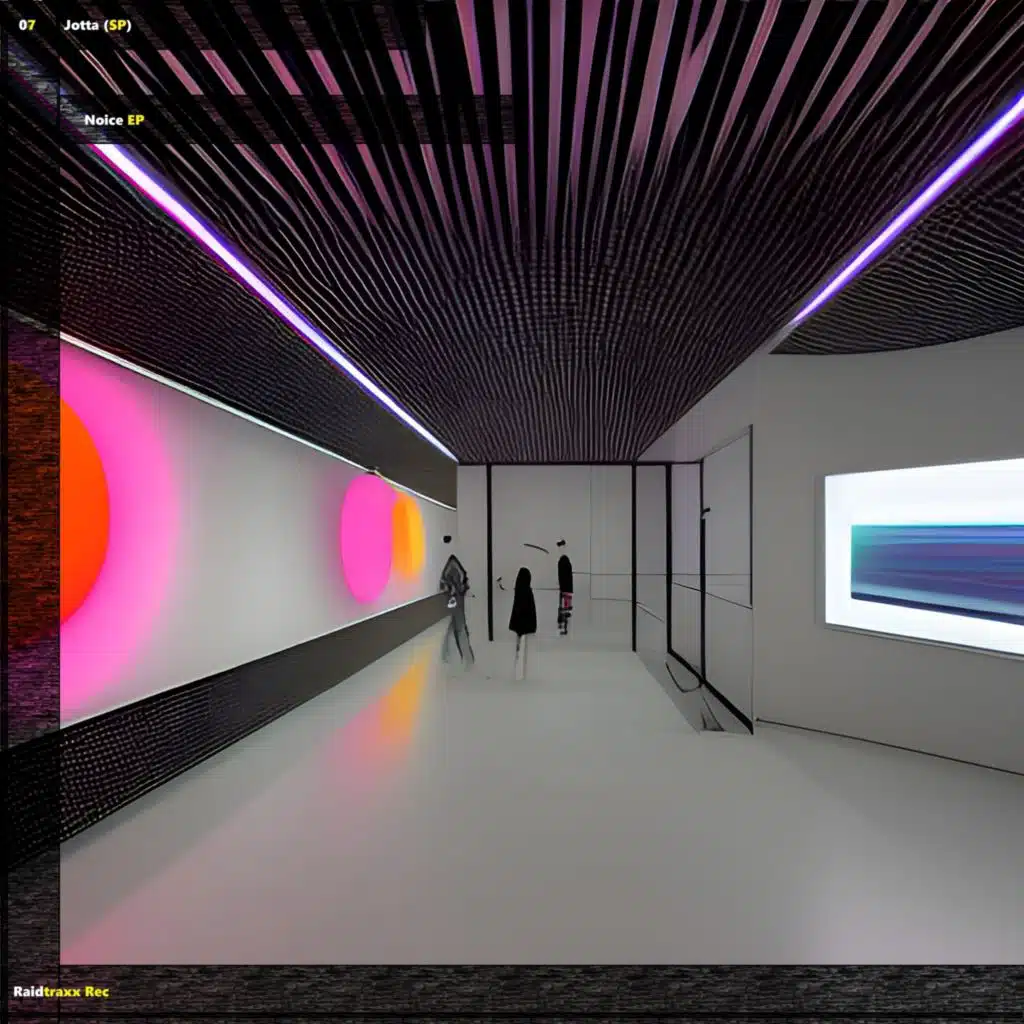Click the track number 07 text

coord(27,25)
